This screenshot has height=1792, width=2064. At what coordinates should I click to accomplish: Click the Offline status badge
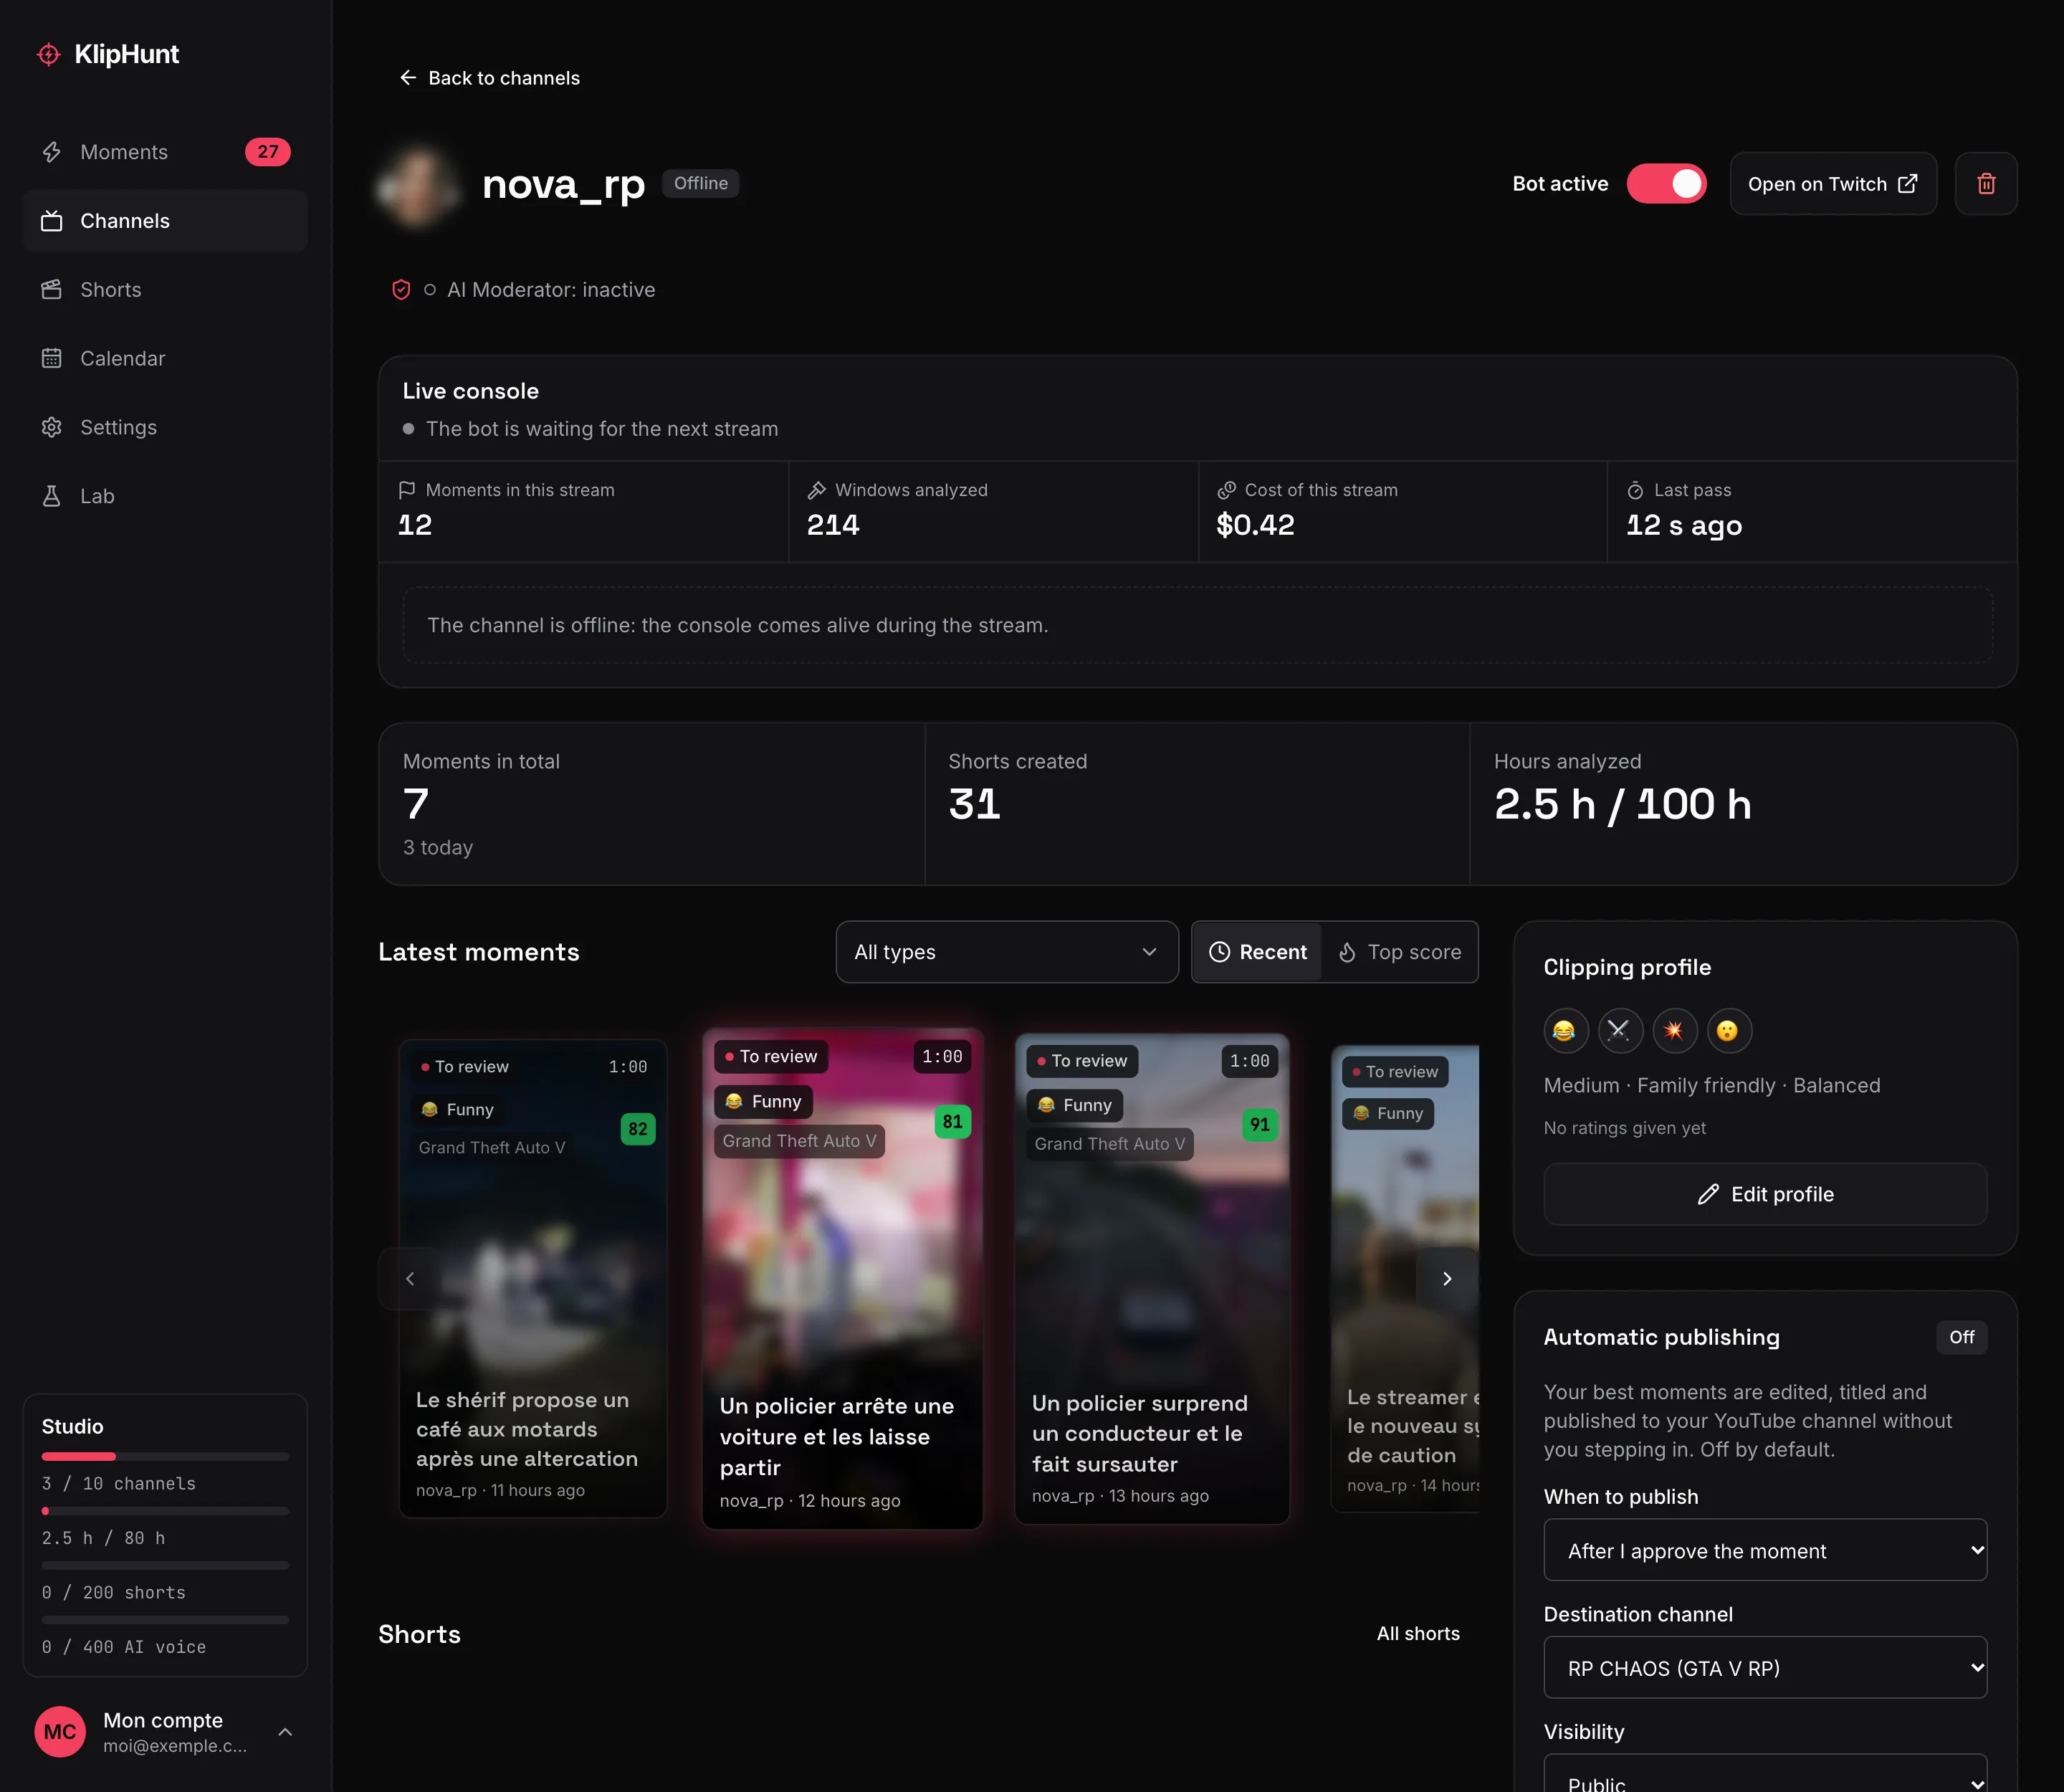[x=701, y=184]
